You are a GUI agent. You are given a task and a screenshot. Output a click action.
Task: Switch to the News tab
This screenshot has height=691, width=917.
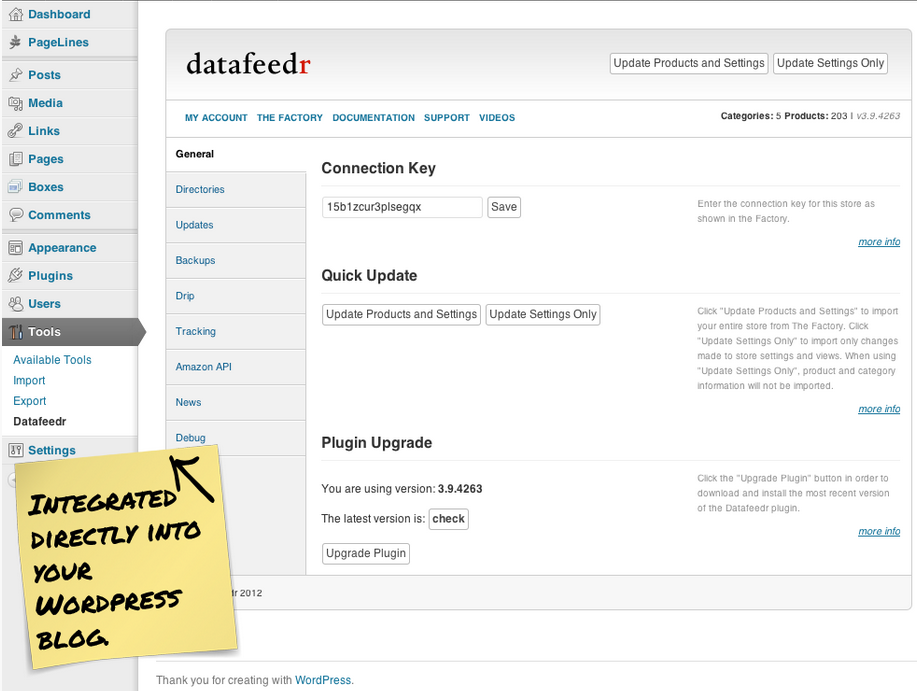(236, 402)
